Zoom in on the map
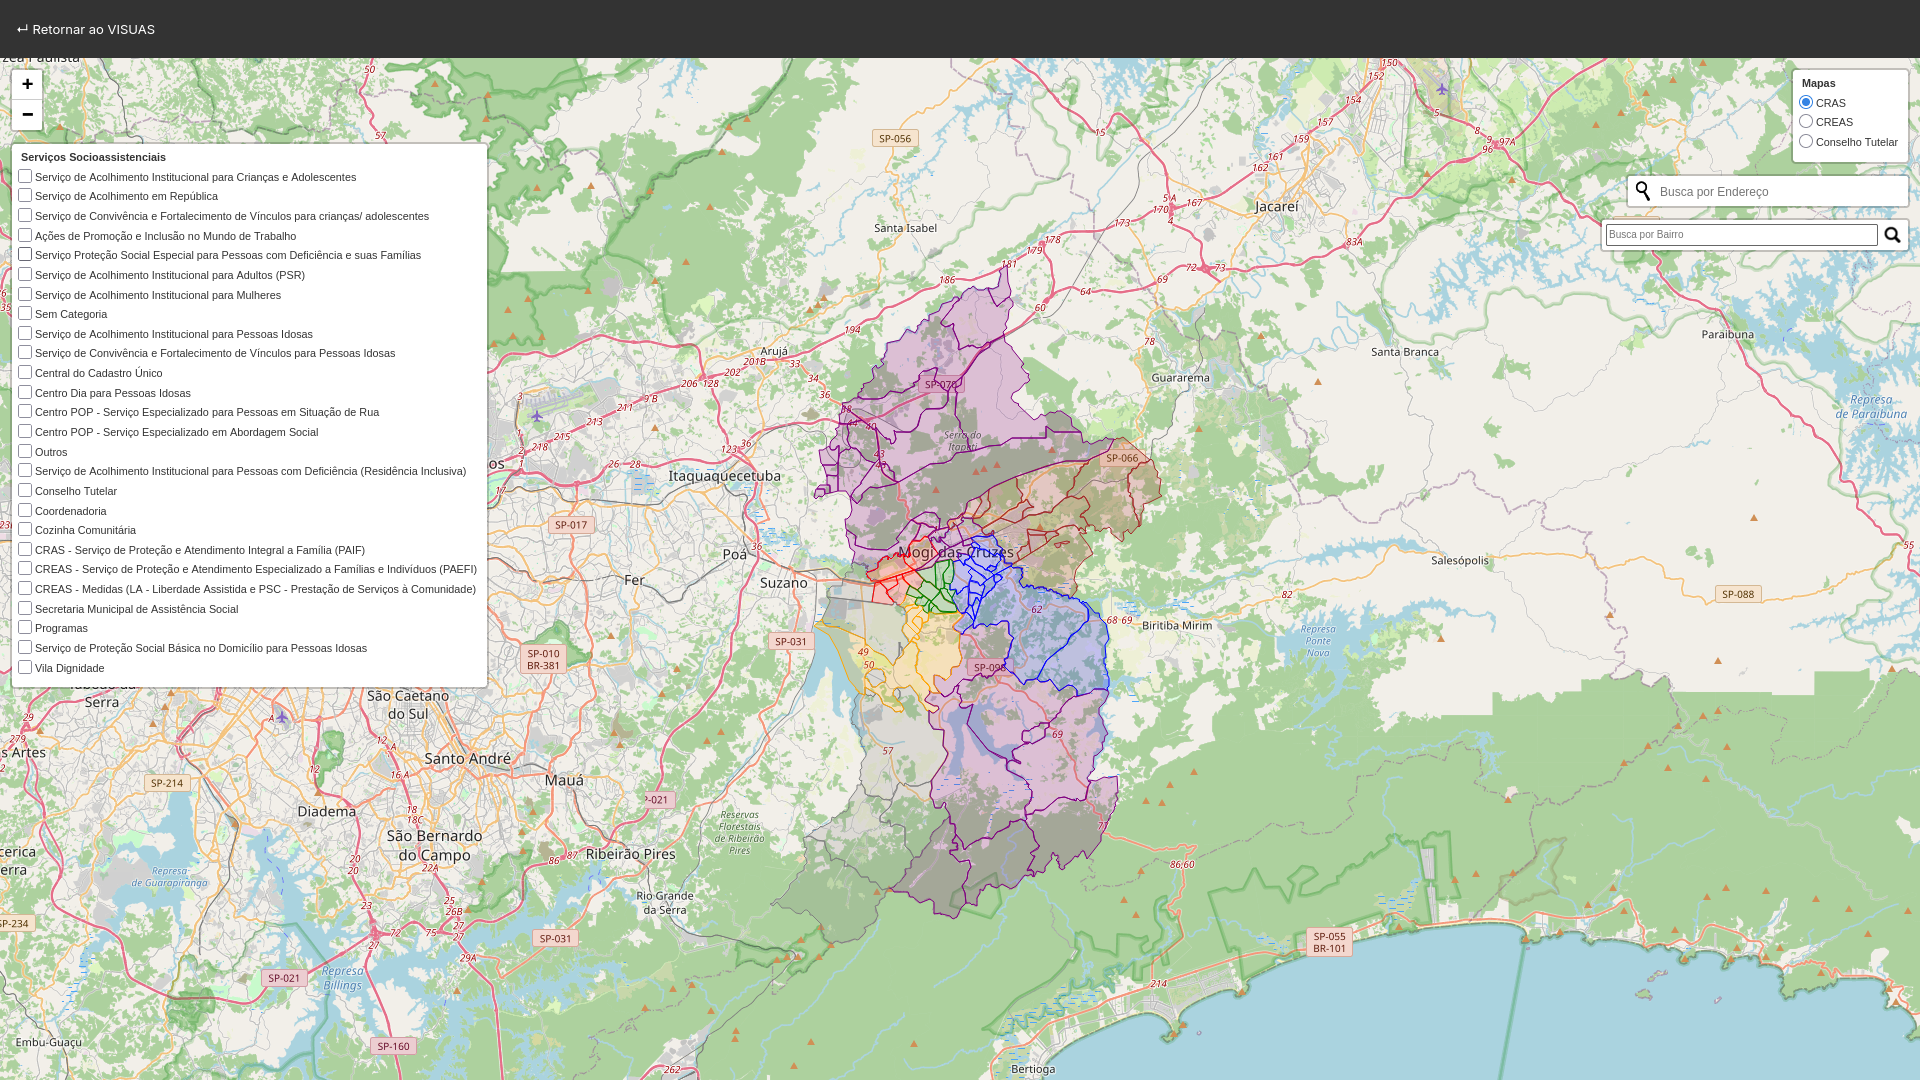The height and width of the screenshot is (1080, 1920). [27, 84]
